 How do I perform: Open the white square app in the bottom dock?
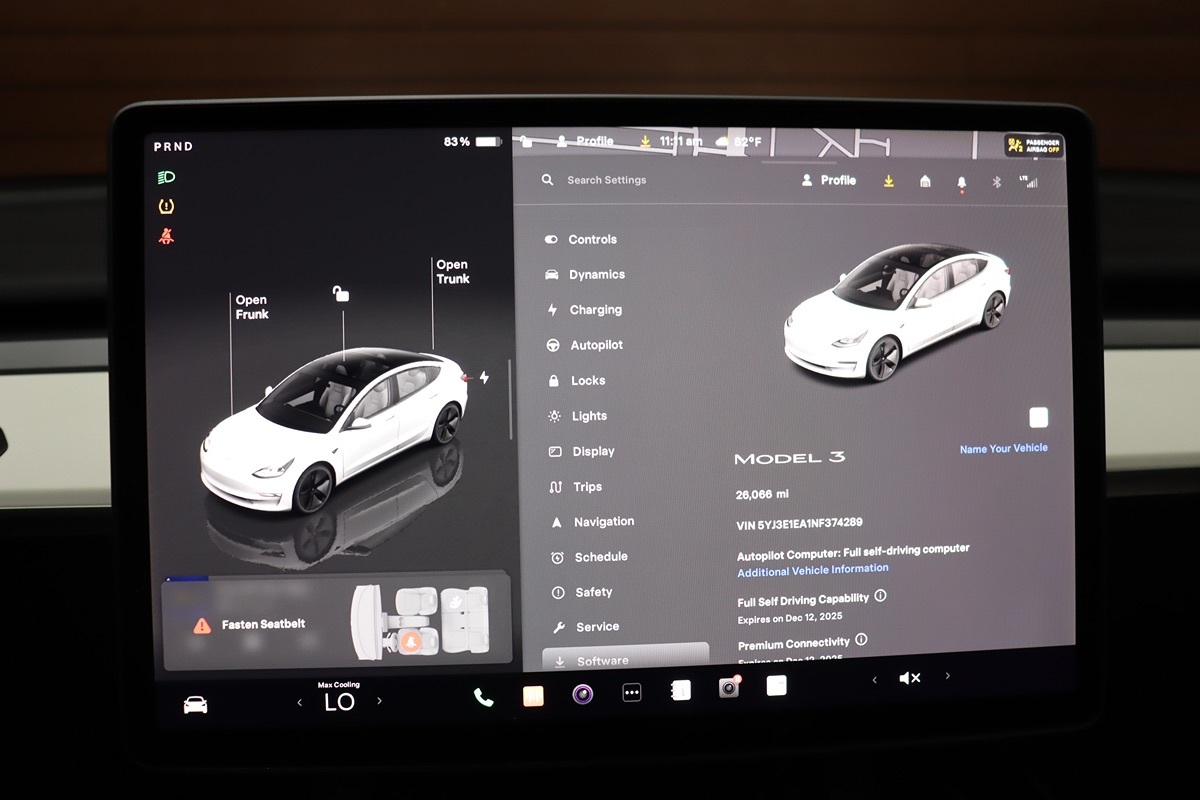tap(776, 685)
